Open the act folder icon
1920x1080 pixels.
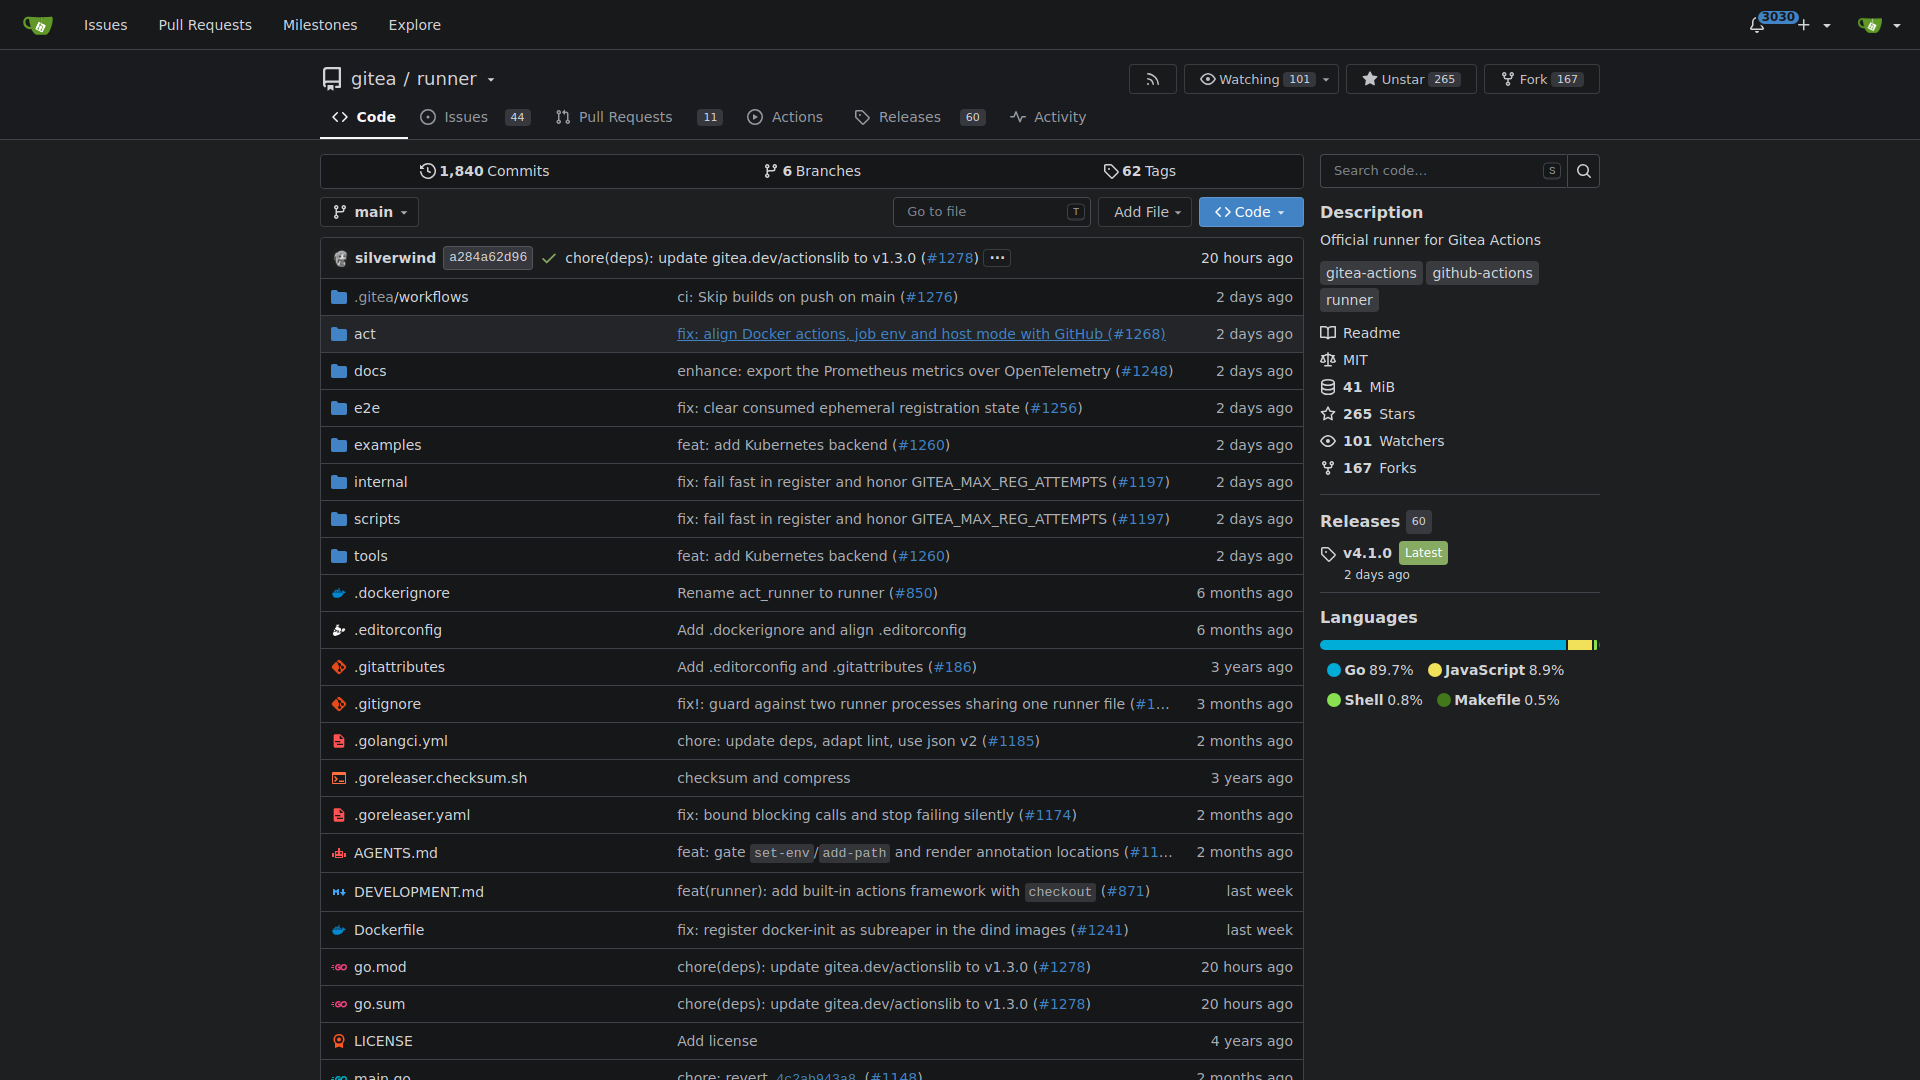(339, 334)
